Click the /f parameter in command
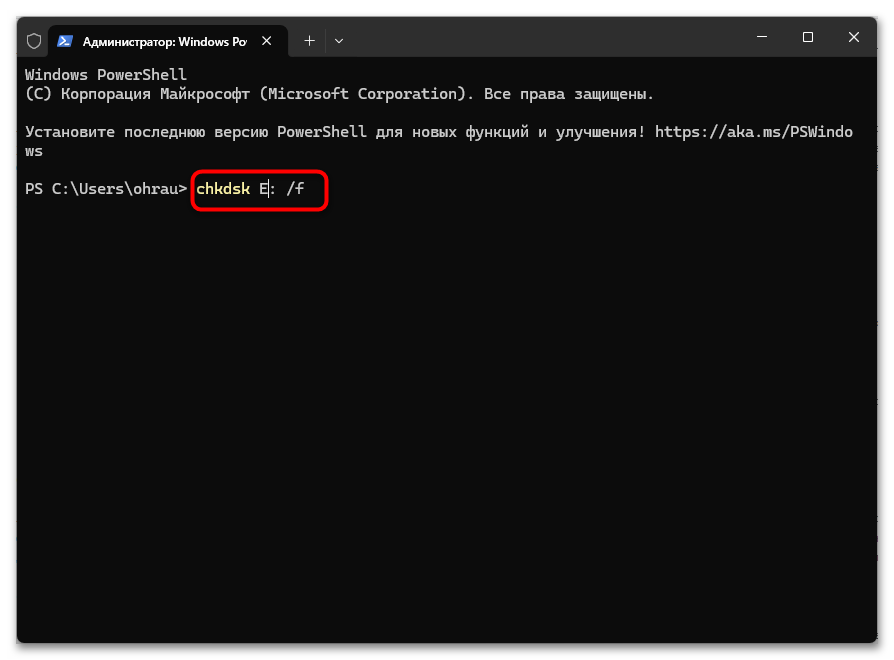894x660 pixels. [295, 189]
